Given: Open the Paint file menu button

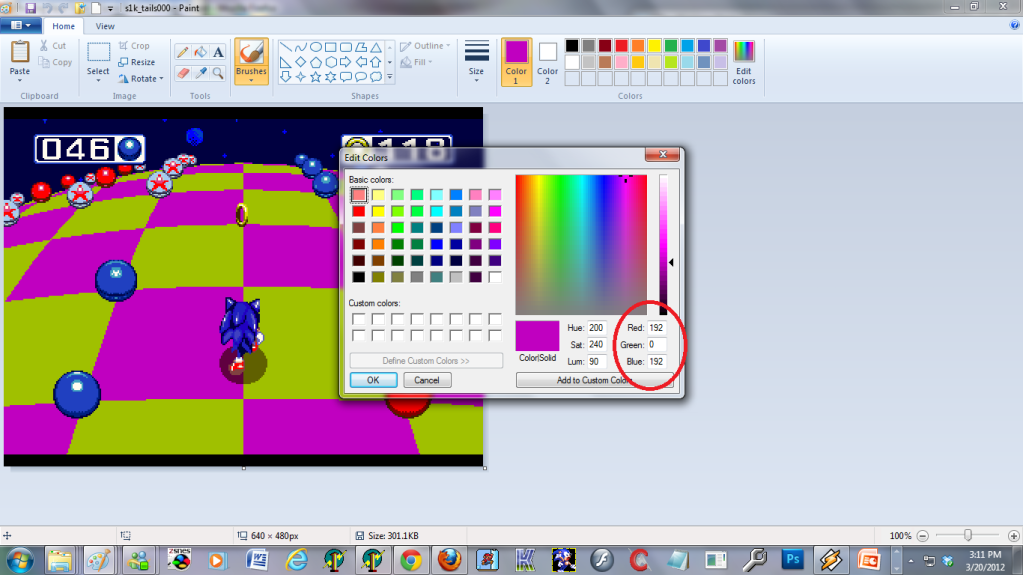Looking at the screenshot, I should pos(21,25).
